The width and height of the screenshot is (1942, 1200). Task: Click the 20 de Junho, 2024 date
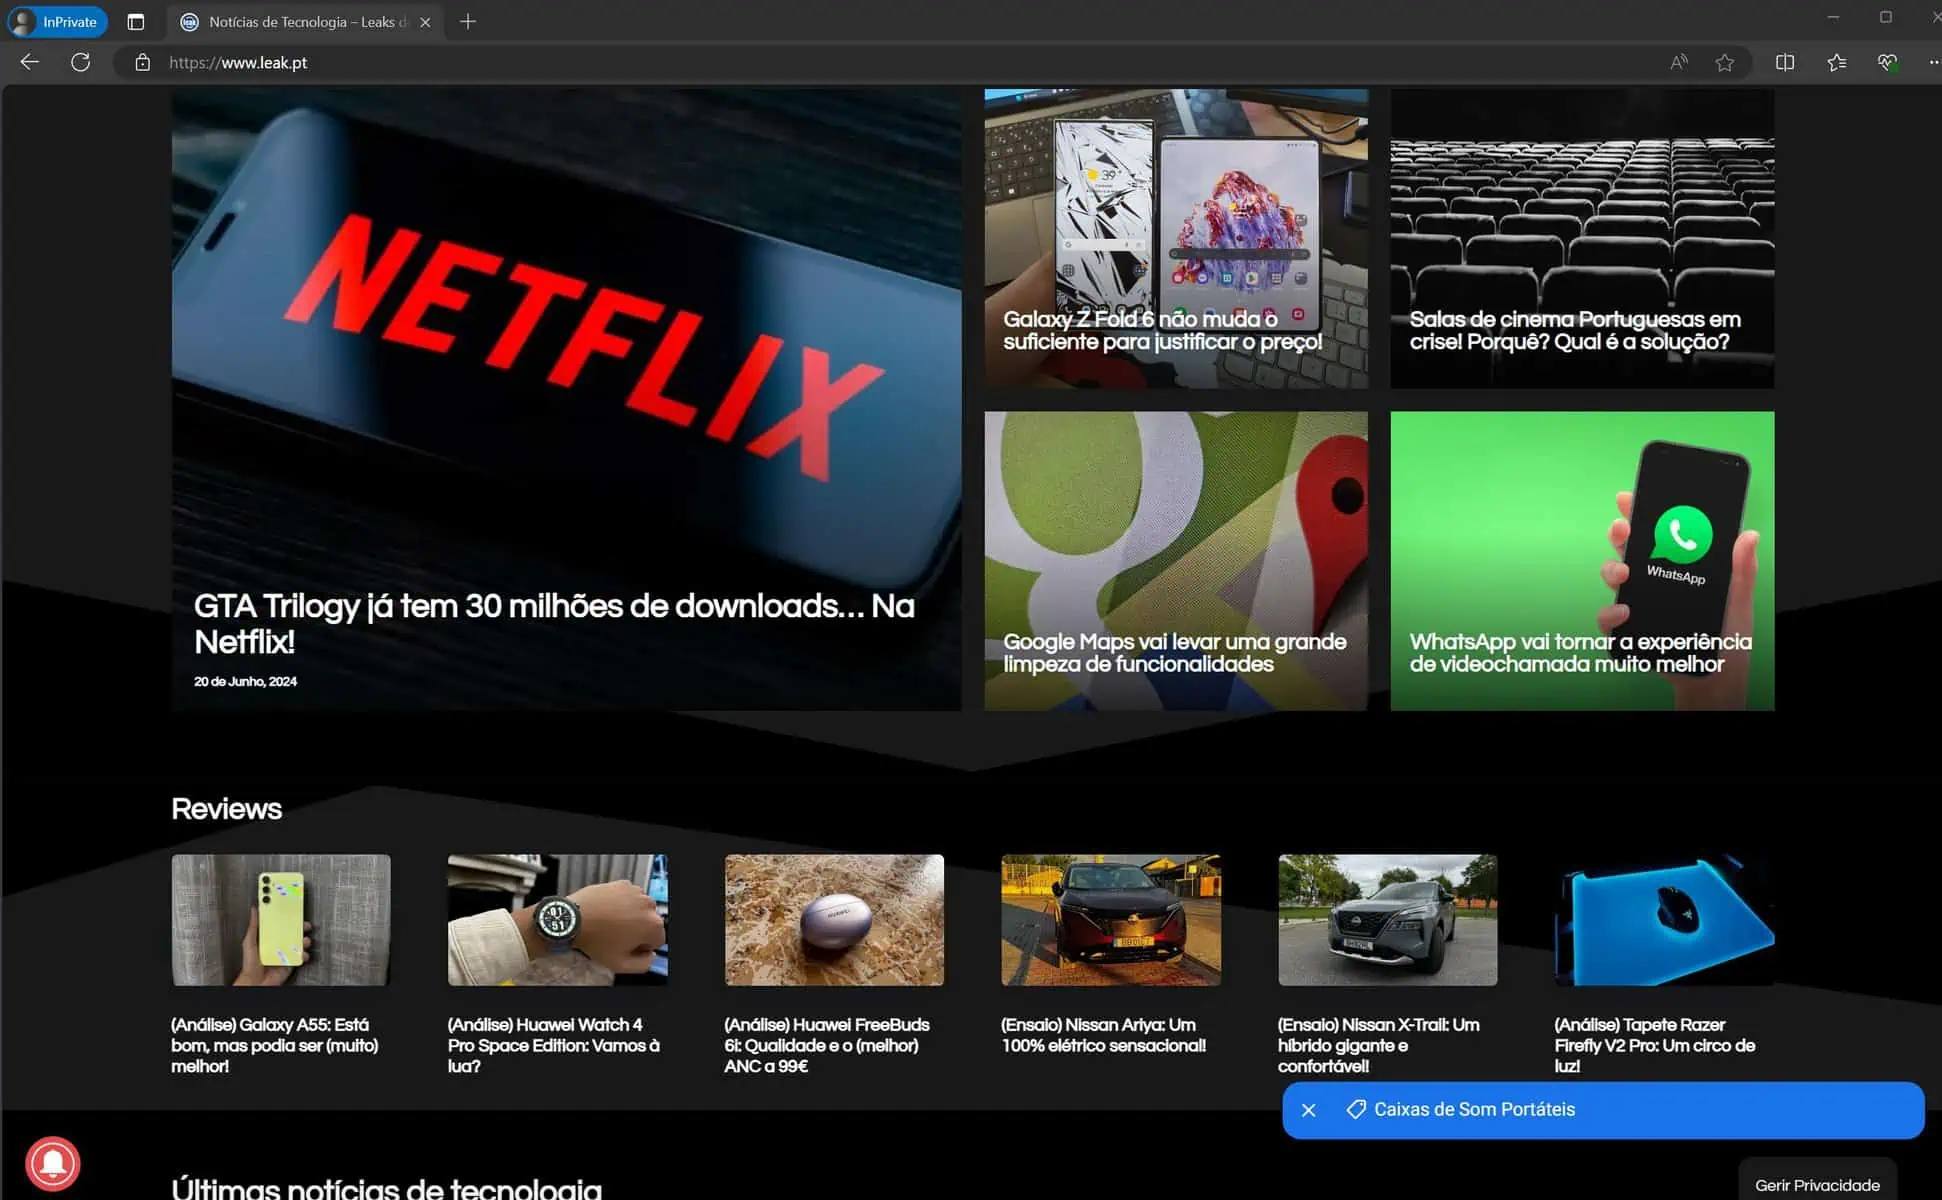[x=245, y=682]
